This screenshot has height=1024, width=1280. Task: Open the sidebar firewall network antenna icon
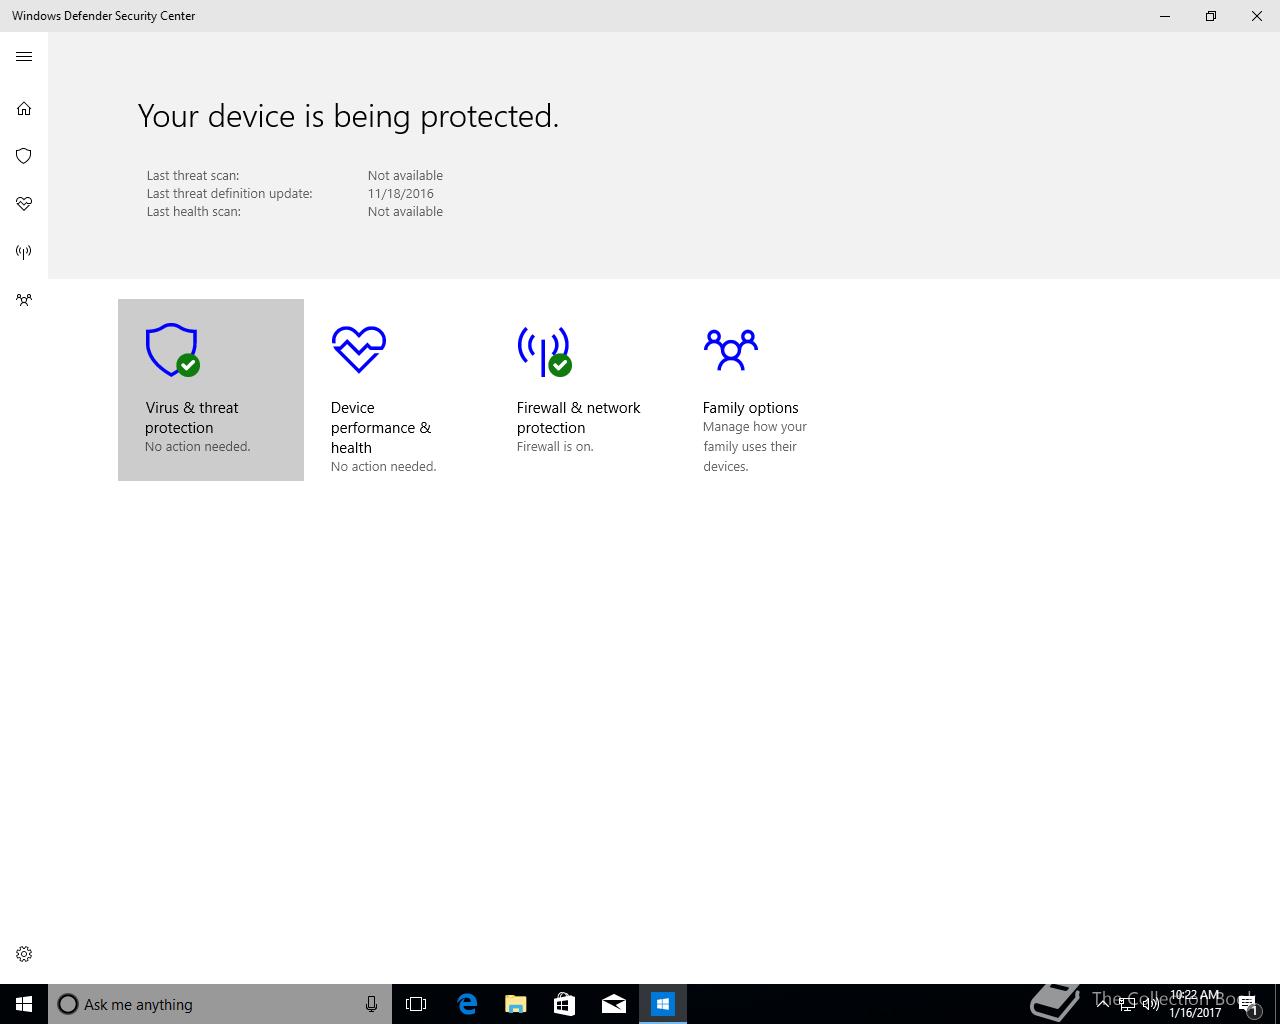24,252
